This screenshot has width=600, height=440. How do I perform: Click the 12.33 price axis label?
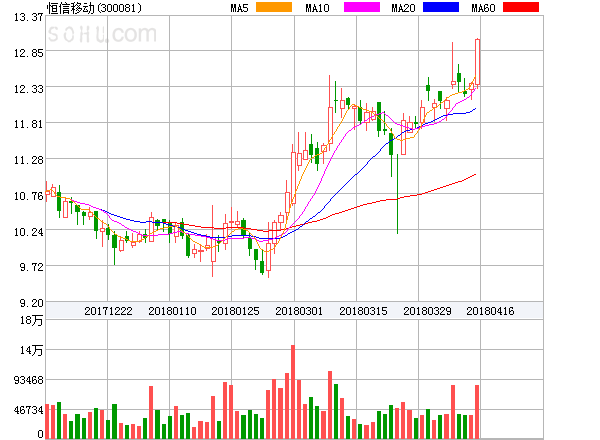pyautogui.click(x=28, y=89)
